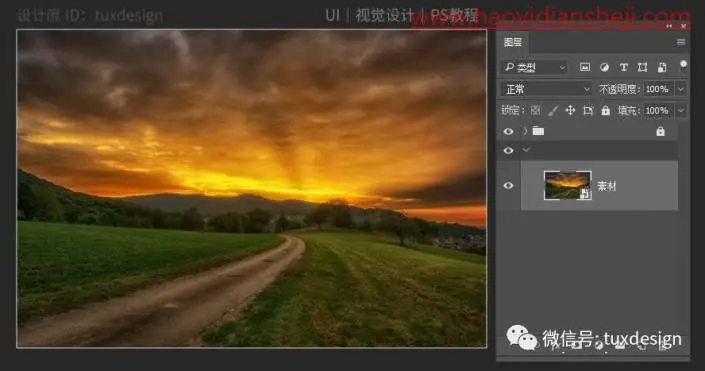Filter layers by smart object icon
Screen dimensions: 705x371
(x=662, y=67)
